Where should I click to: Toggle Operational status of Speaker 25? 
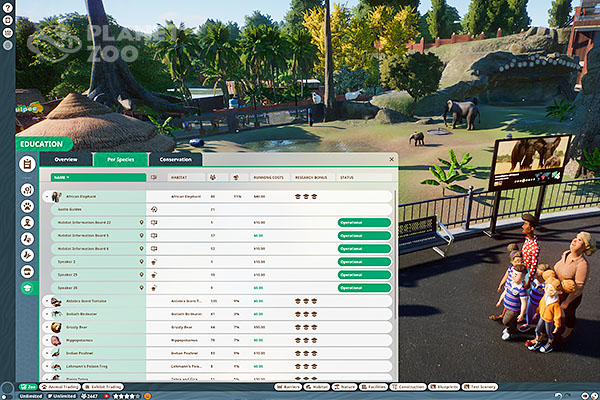click(364, 275)
